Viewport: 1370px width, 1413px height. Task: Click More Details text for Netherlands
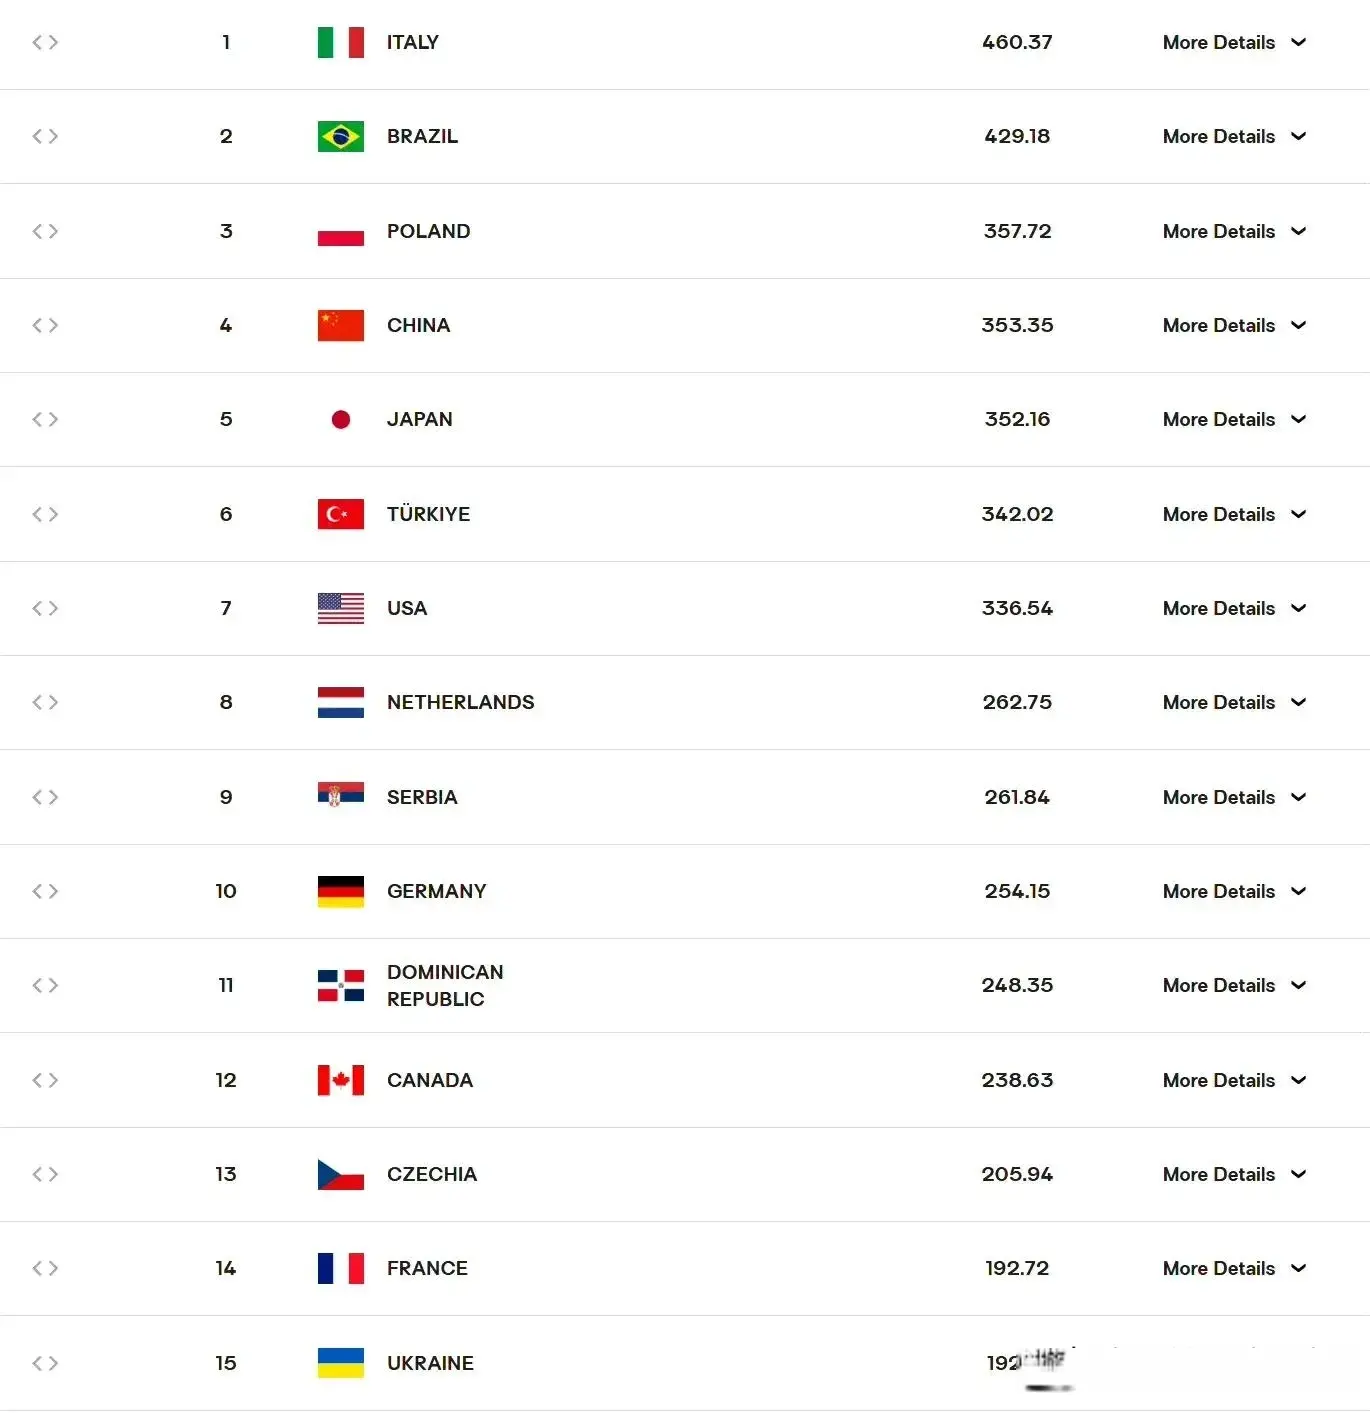click(1218, 702)
